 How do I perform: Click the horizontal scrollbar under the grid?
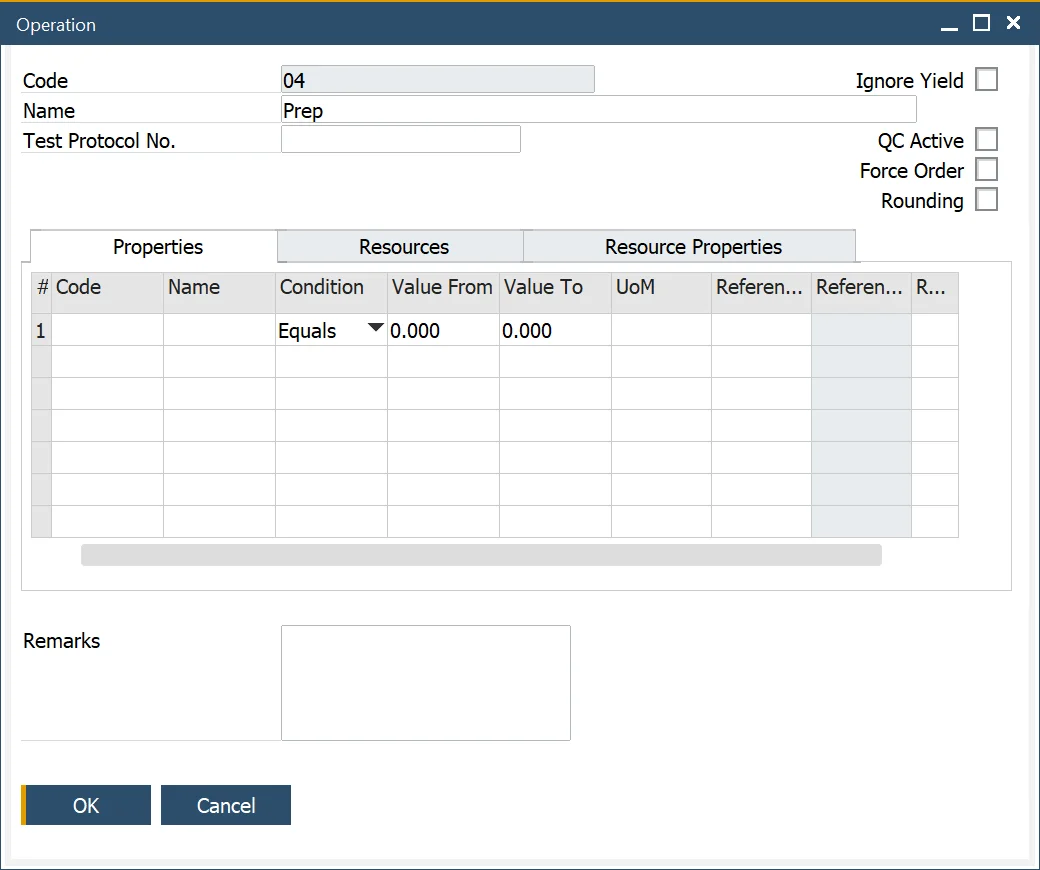[x=481, y=555]
